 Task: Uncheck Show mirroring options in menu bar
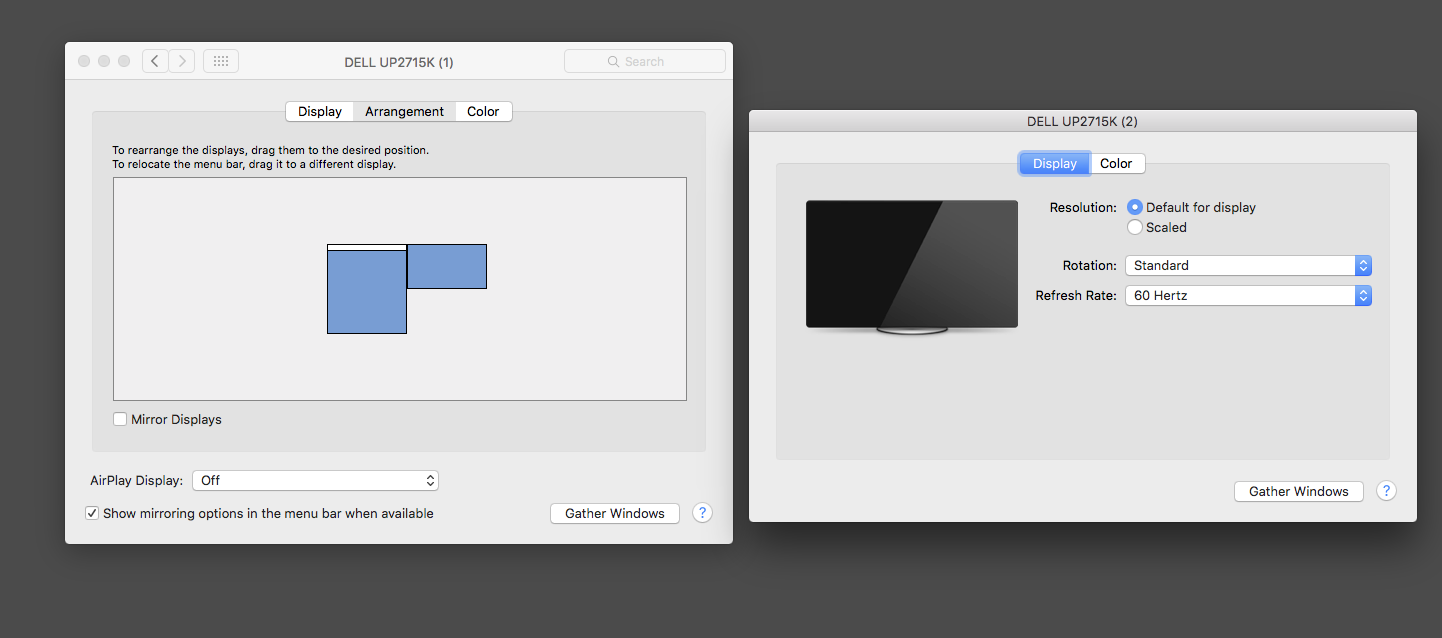click(92, 513)
